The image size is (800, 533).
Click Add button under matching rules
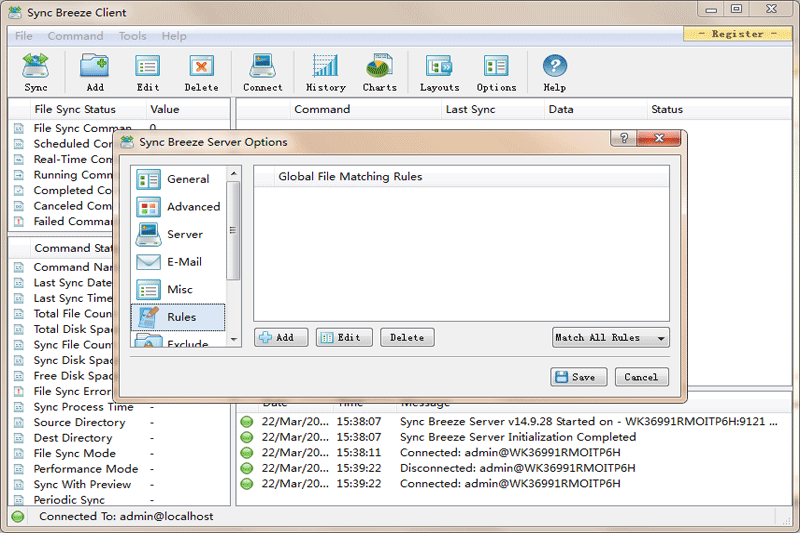coord(281,337)
